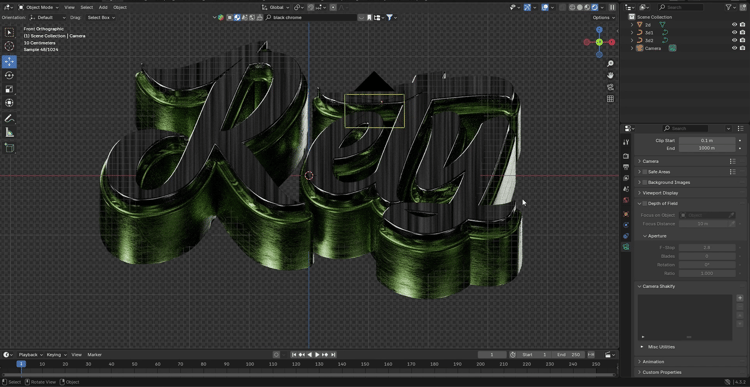Image resolution: width=750 pixels, height=387 pixels.
Task: Open the Tool properties tab
Action: (x=626, y=142)
